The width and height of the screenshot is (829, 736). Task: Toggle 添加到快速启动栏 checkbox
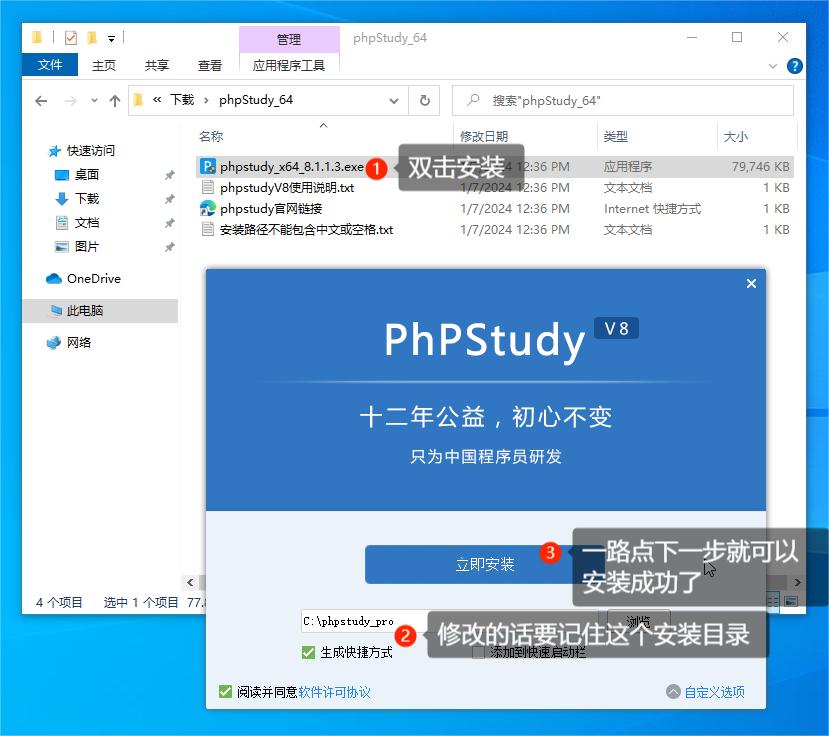[x=478, y=652]
